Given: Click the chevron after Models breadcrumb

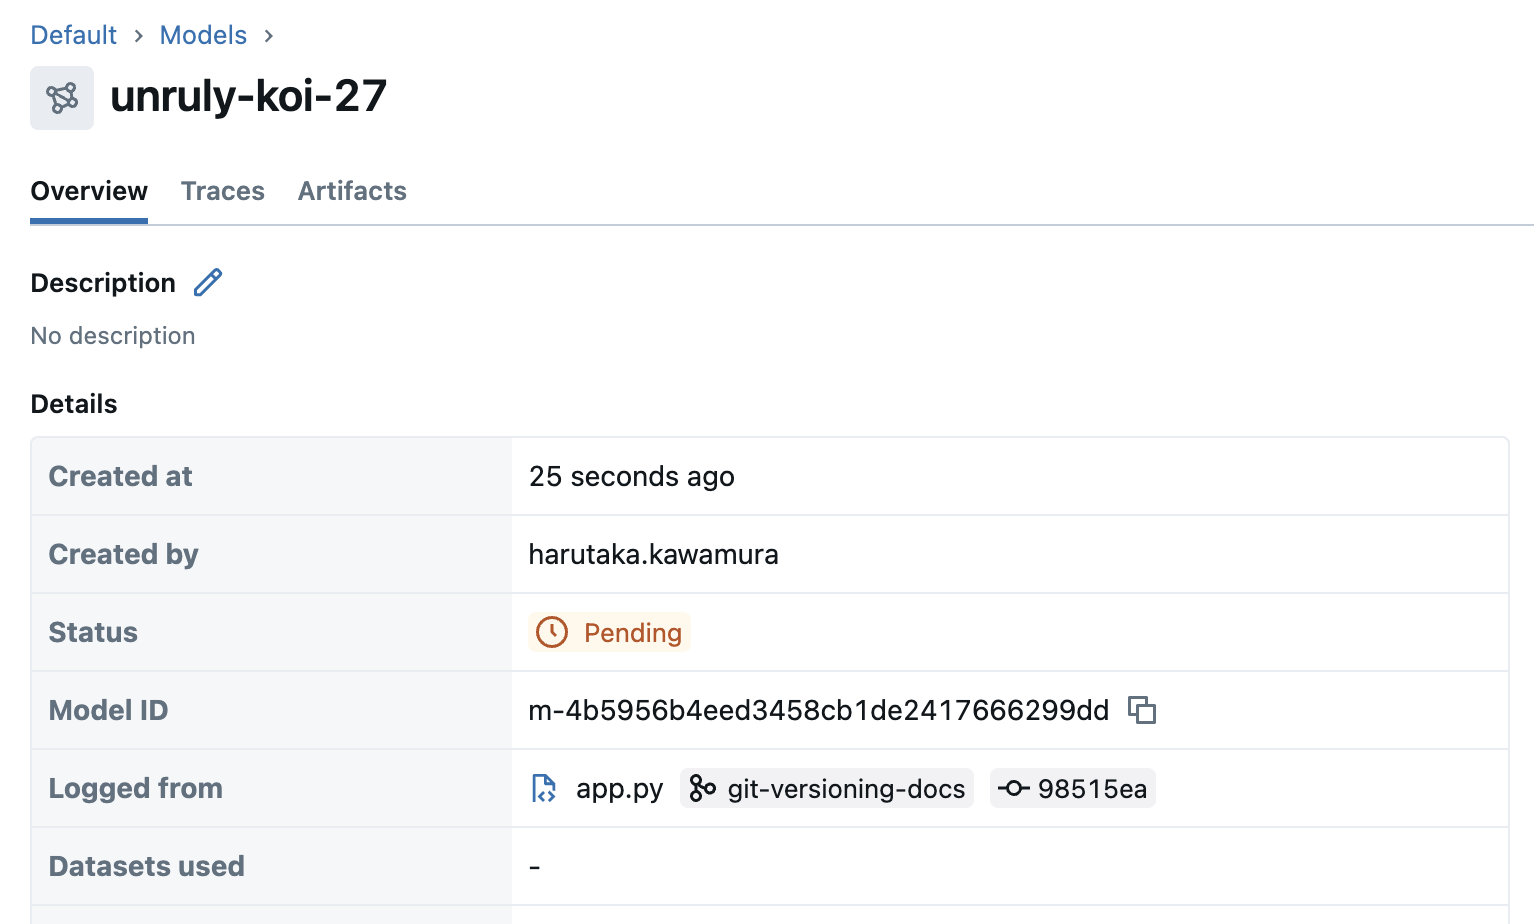Looking at the screenshot, I should (269, 36).
